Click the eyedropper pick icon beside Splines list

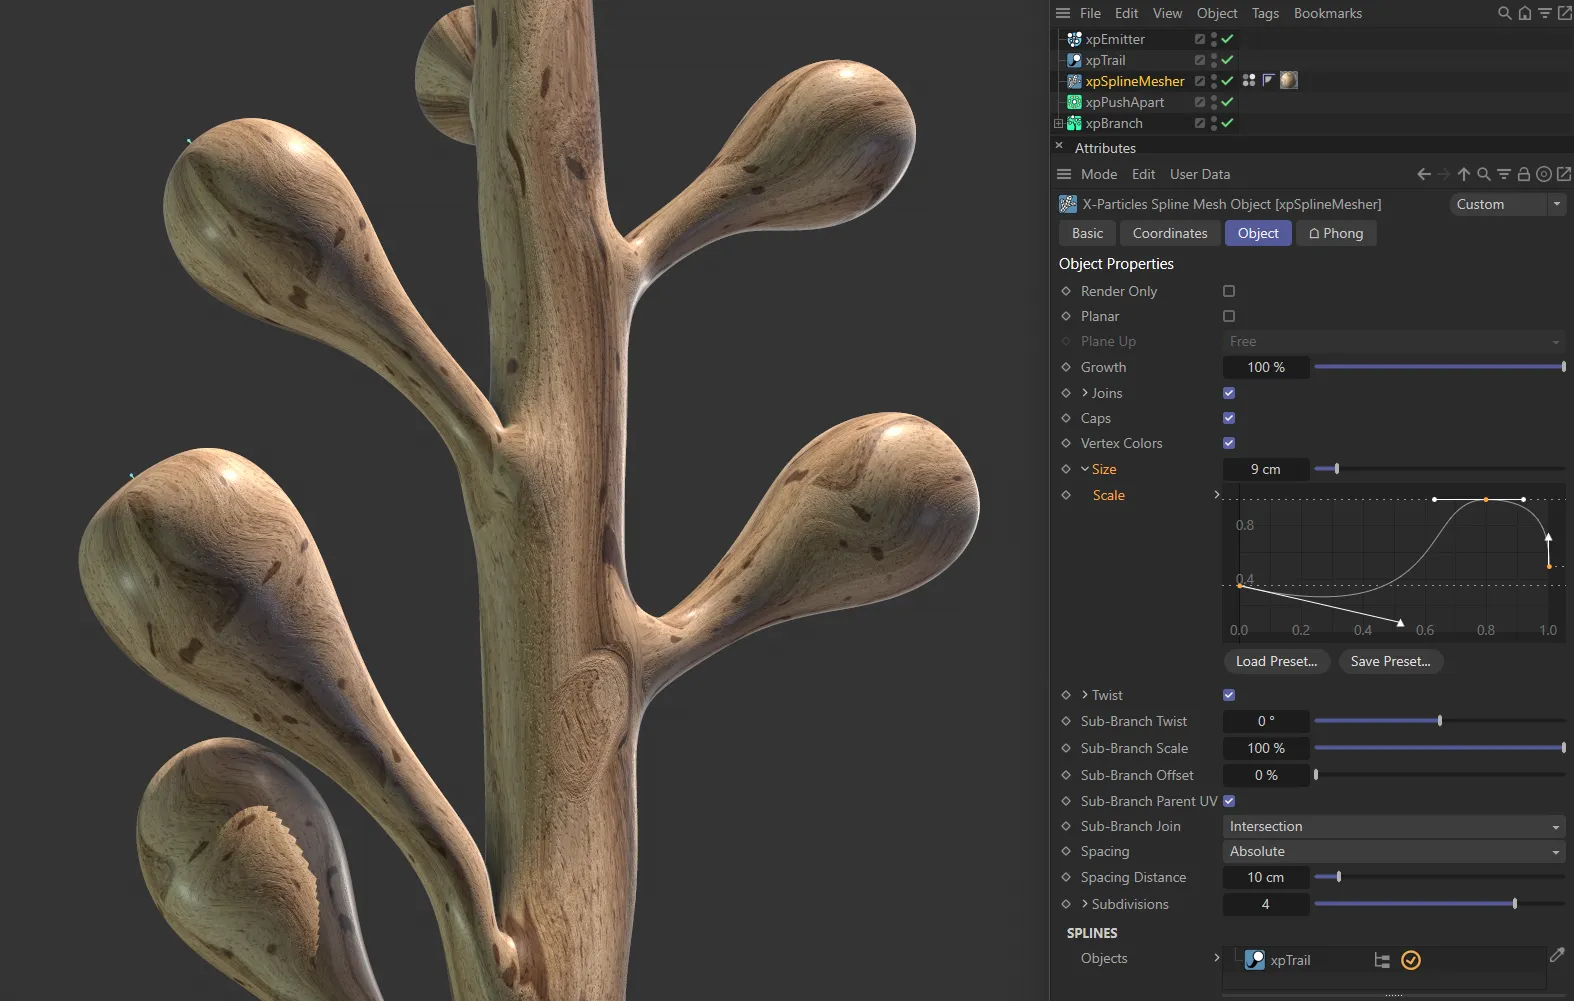(x=1556, y=956)
